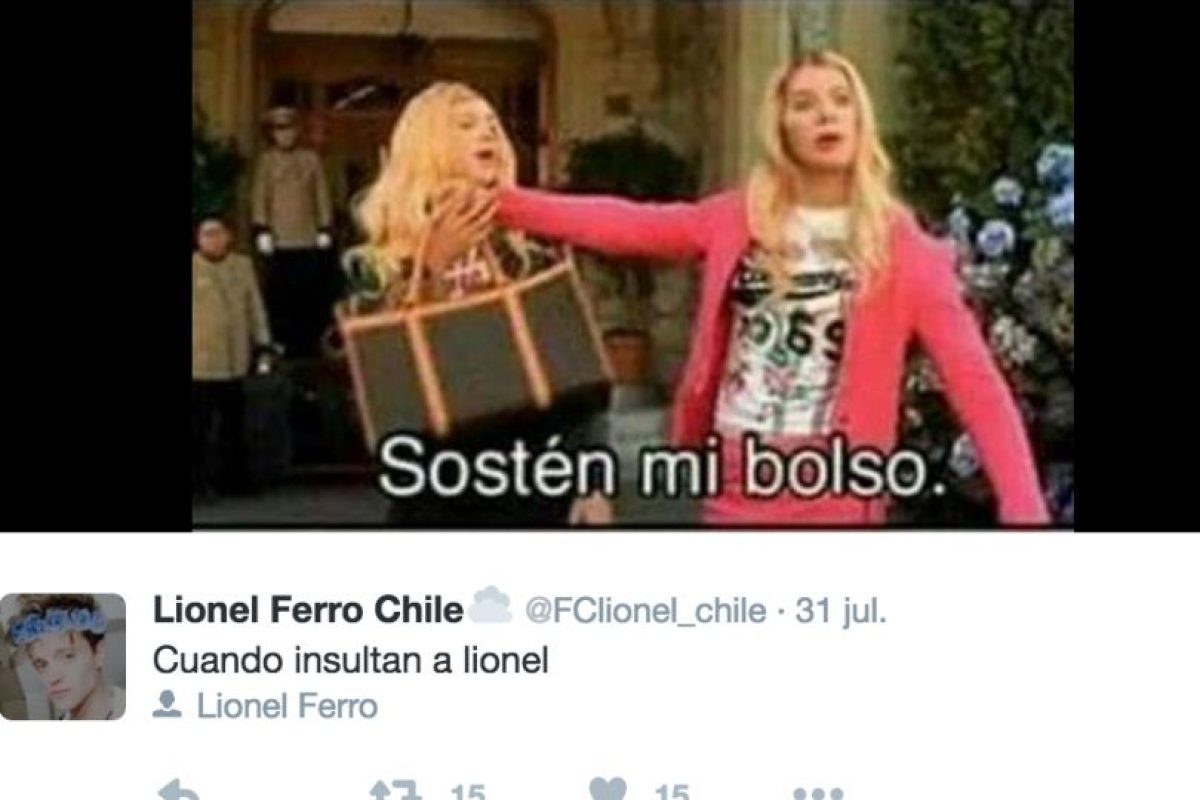
Task: Open the three-dots more options menu
Action: (x=818, y=794)
